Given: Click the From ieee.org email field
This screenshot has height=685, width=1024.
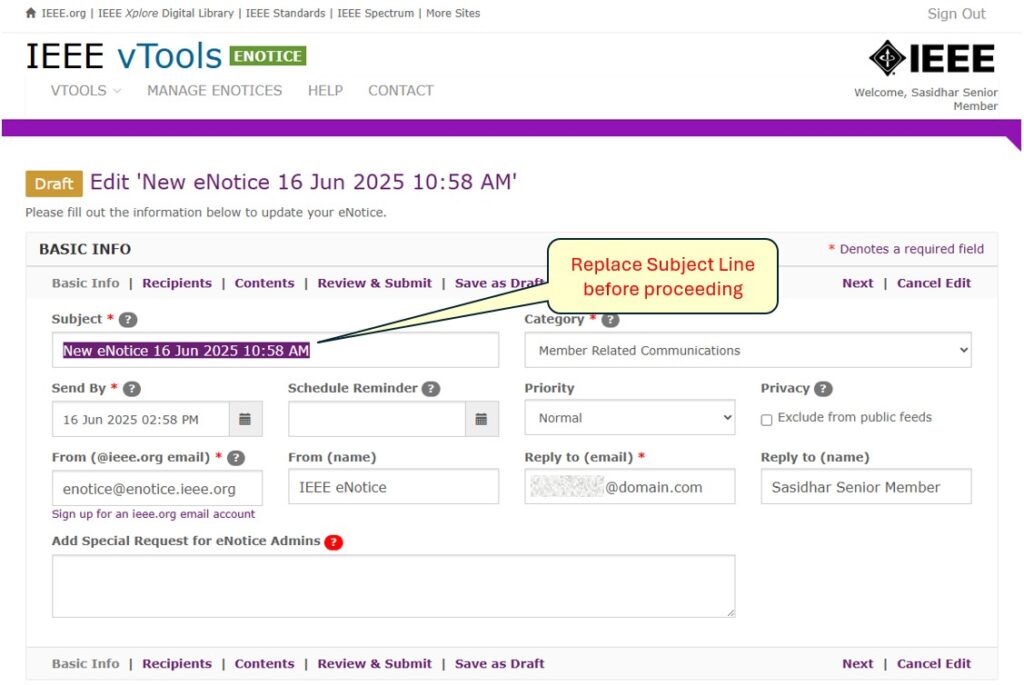Looking at the screenshot, I should coord(157,488).
